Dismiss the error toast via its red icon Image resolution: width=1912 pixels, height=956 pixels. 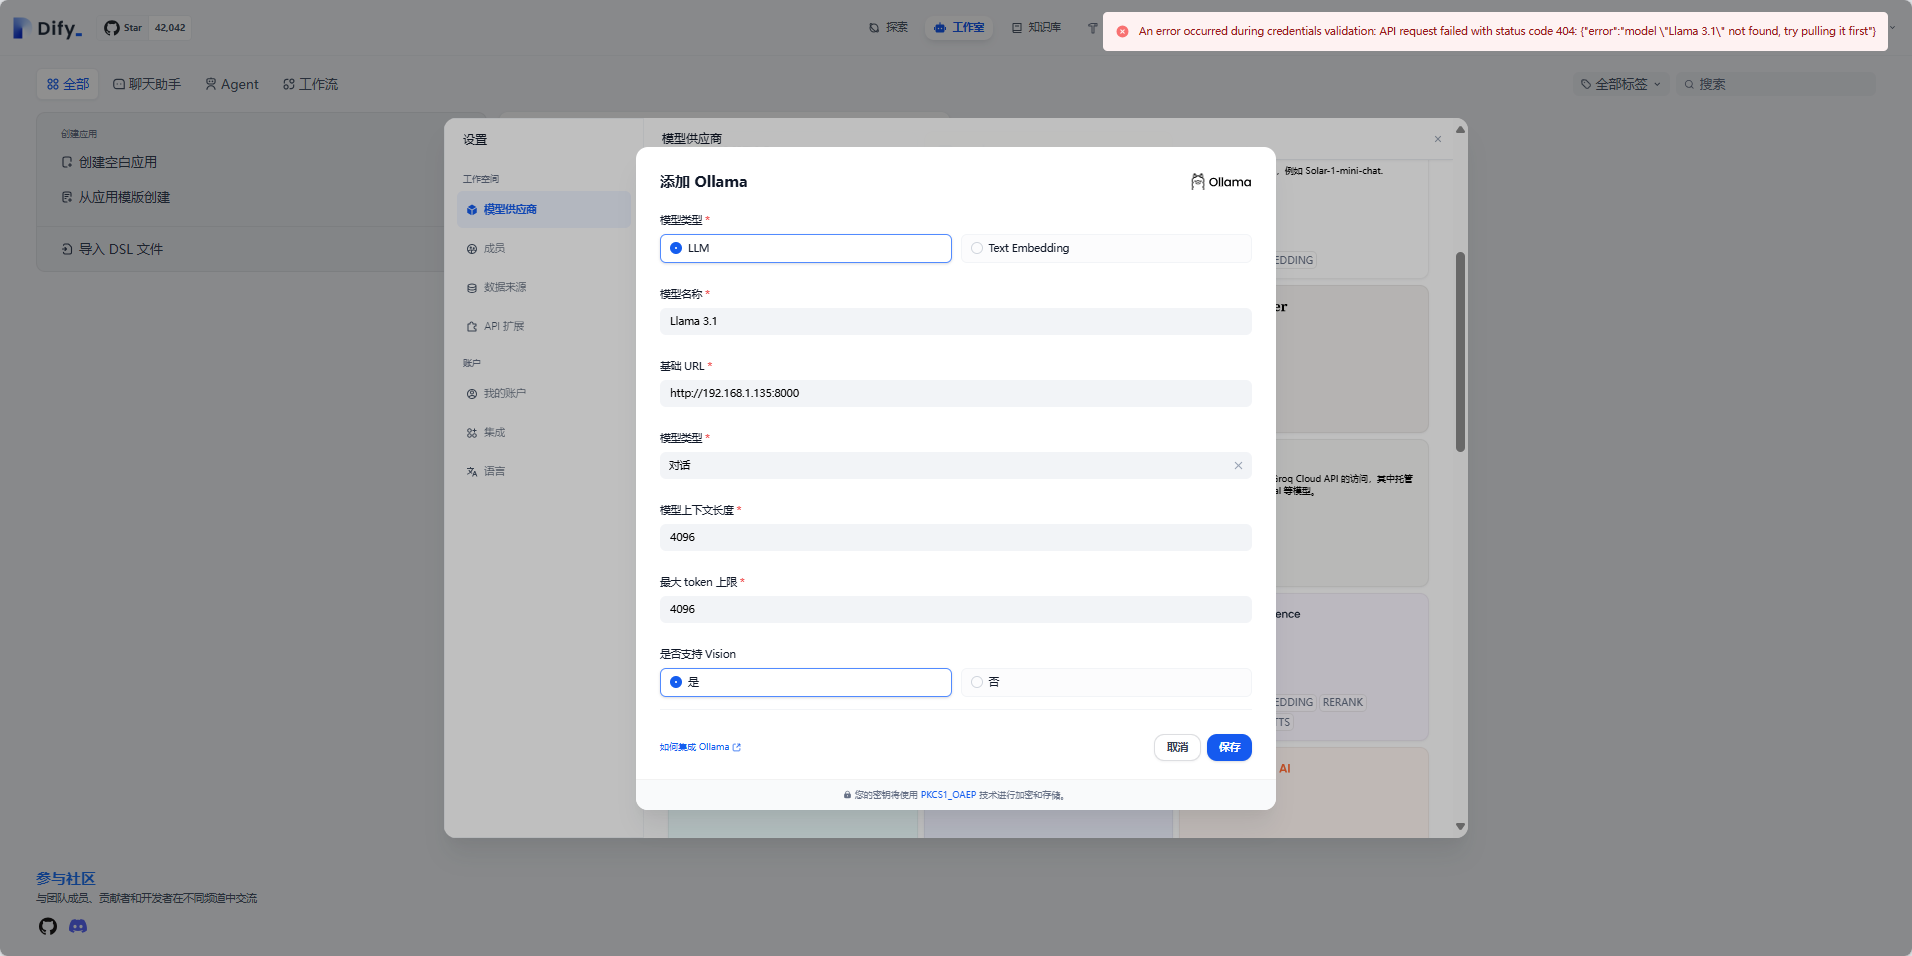1122,31
